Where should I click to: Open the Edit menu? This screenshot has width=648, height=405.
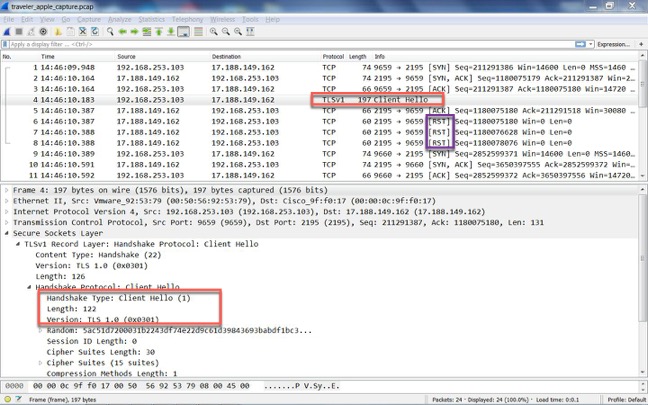pos(27,19)
